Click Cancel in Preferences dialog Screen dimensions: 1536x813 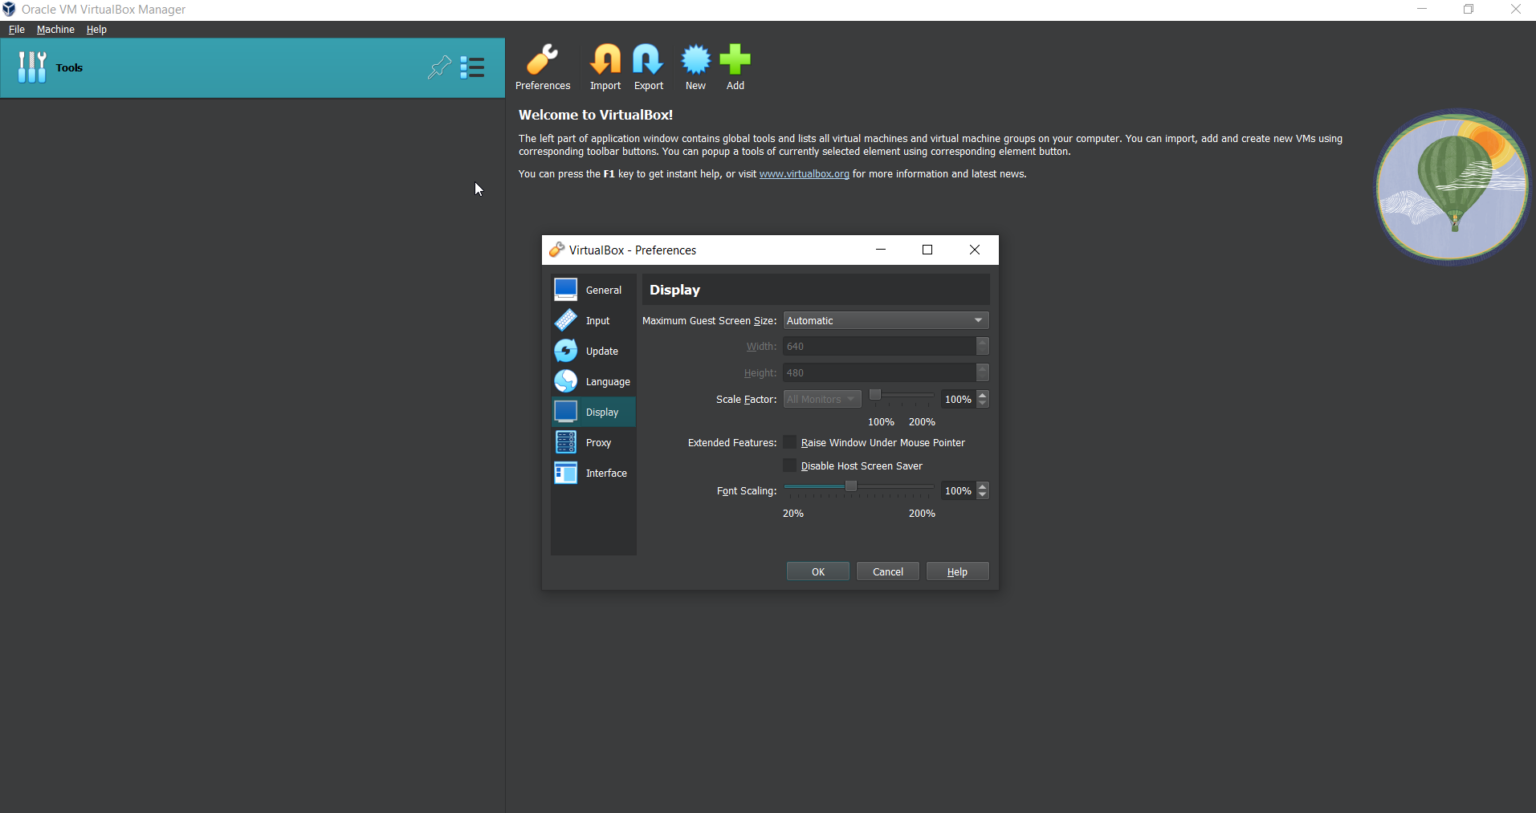click(888, 572)
